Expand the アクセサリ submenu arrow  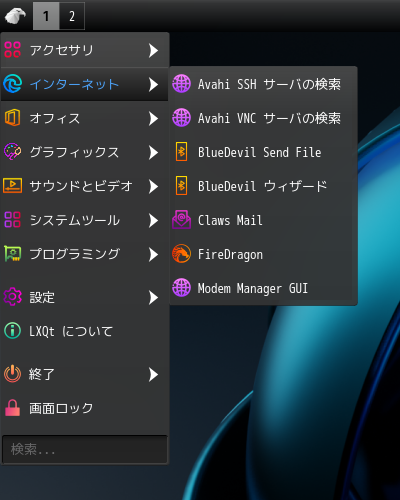point(153,50)
